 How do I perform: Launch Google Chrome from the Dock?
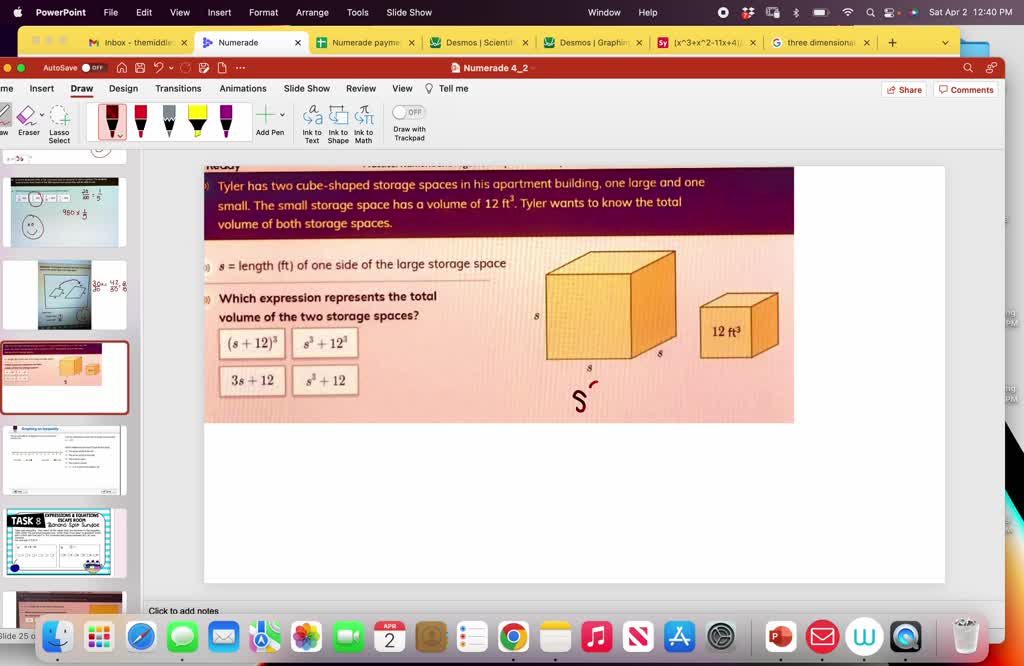click(513, 637)
